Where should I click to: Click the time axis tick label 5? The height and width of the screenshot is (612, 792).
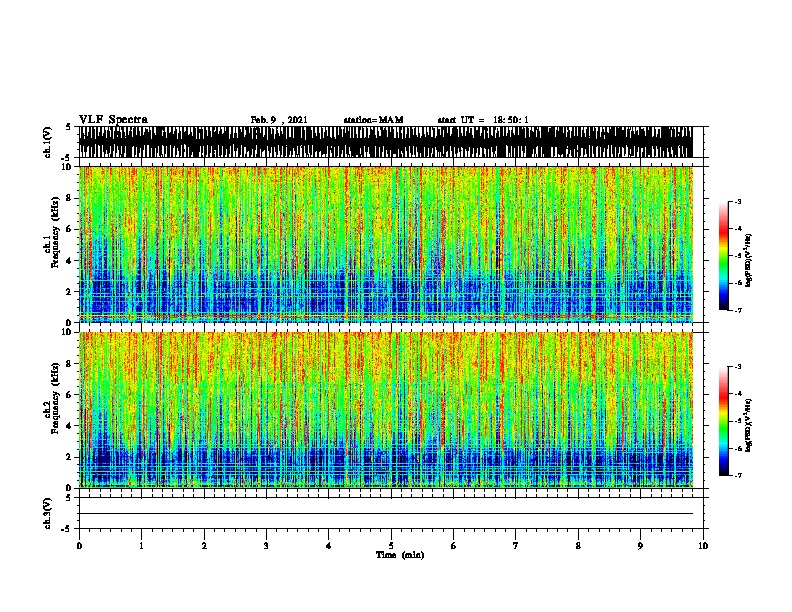pos(391,546)
